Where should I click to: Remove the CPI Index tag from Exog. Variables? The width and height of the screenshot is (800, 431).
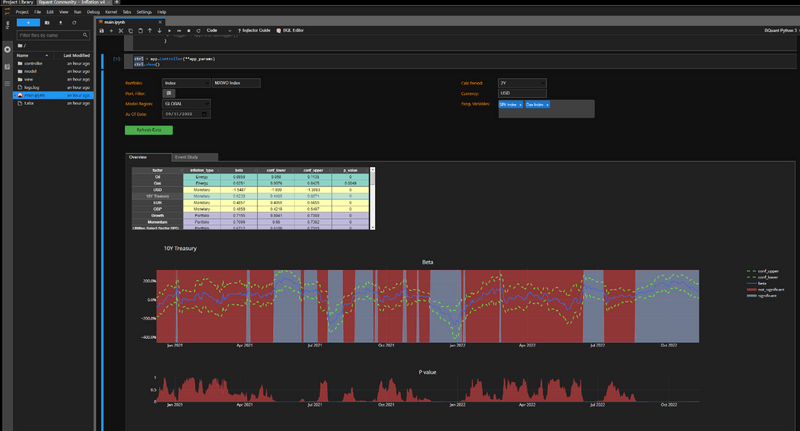pos(518,104)
